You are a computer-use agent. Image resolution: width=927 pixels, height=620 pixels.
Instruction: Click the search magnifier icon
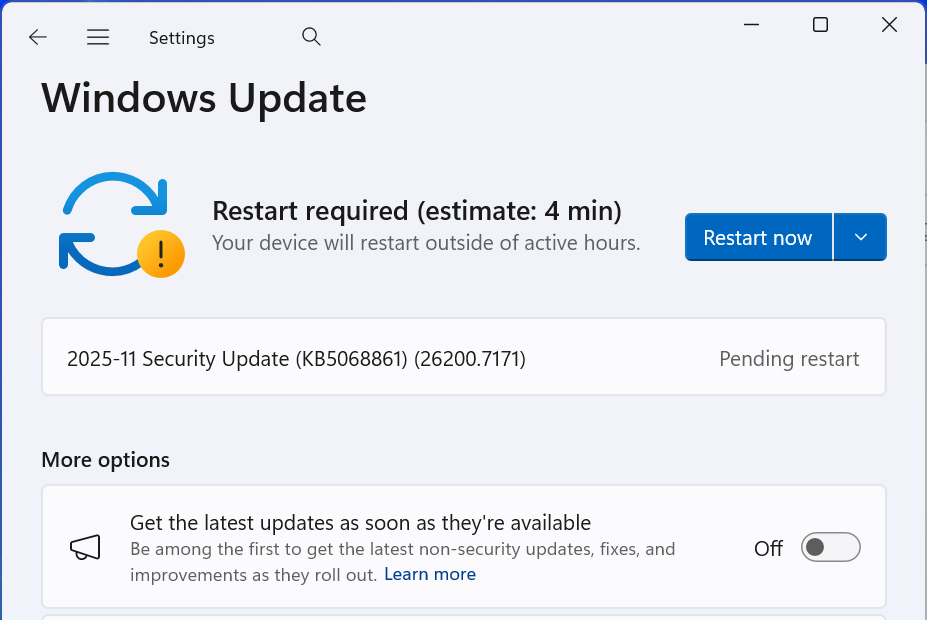pos(311,37)
